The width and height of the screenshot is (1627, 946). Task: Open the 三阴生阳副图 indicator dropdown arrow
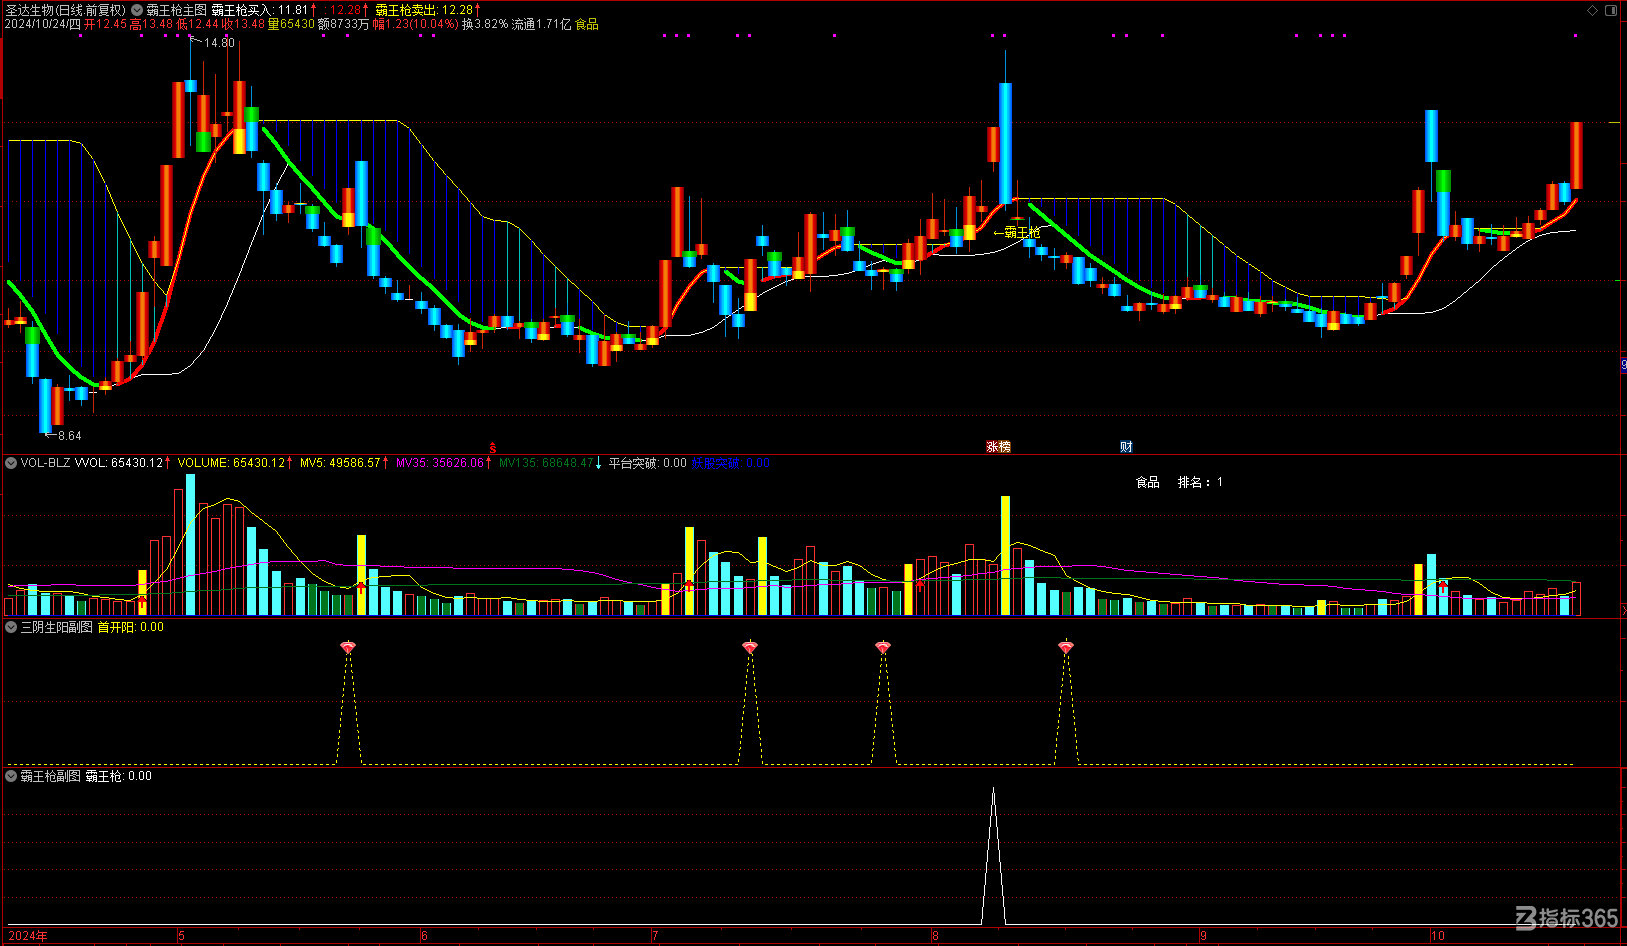coord(11,627)
